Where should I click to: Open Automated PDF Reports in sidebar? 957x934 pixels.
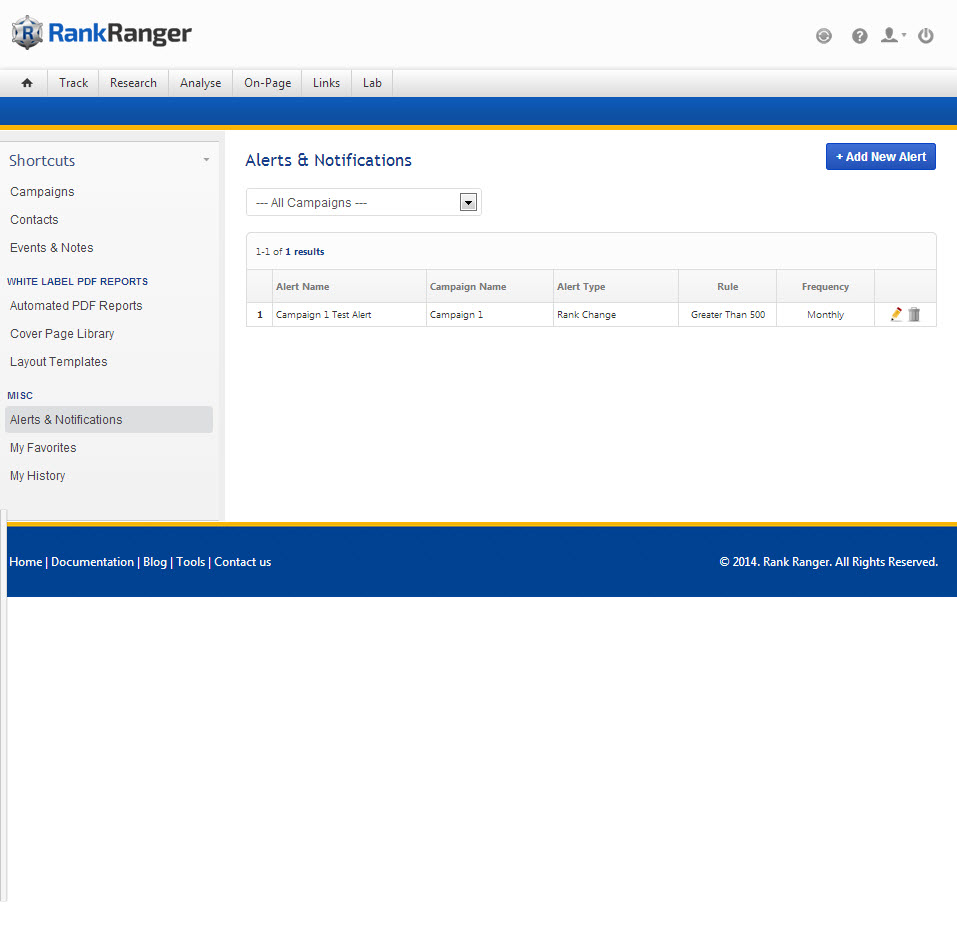(x=76, y=306)
